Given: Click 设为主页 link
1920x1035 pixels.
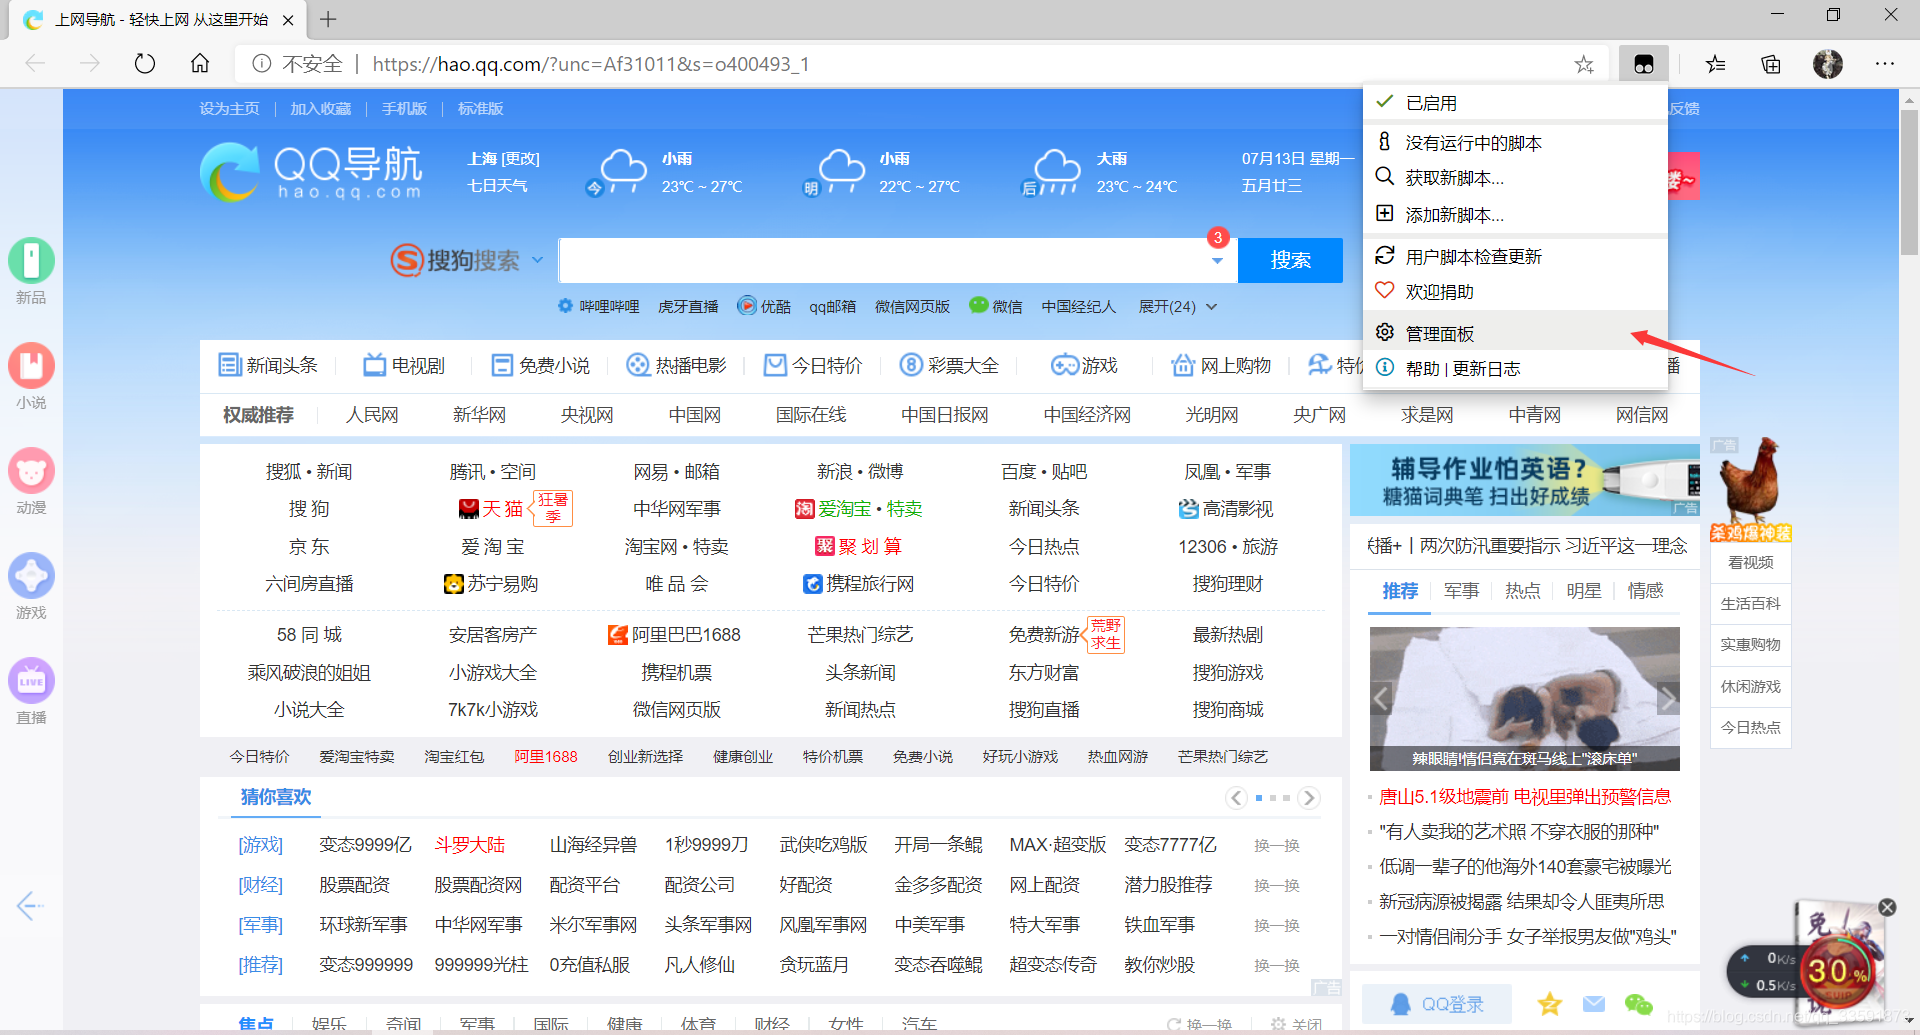Looking at the screenshot, I should [229, 109].
